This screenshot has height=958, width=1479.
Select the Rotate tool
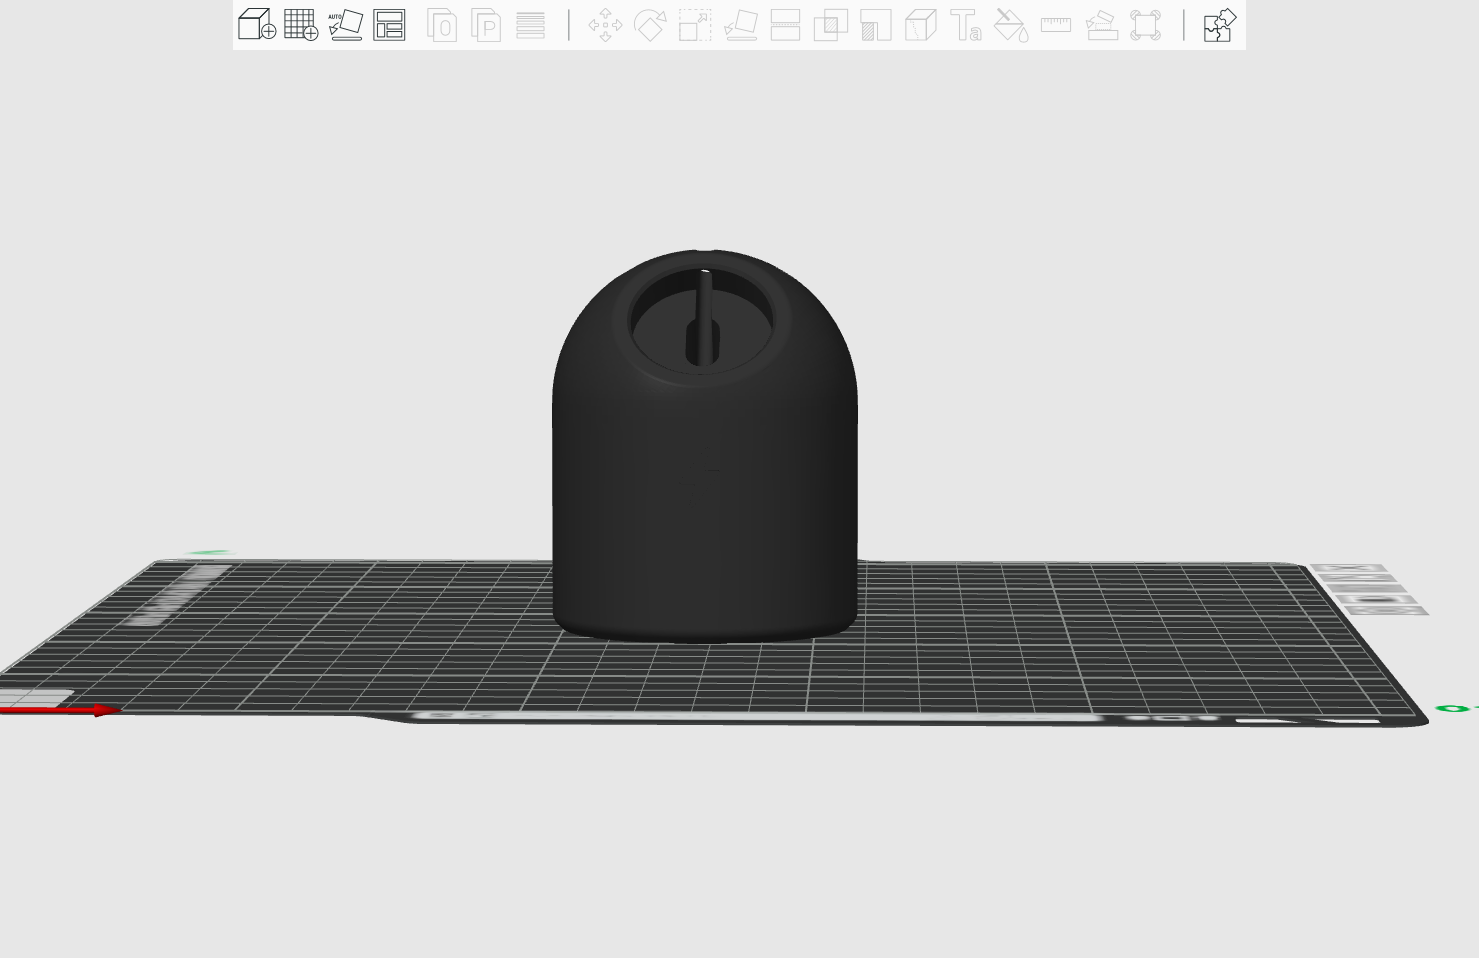(650, 26)
